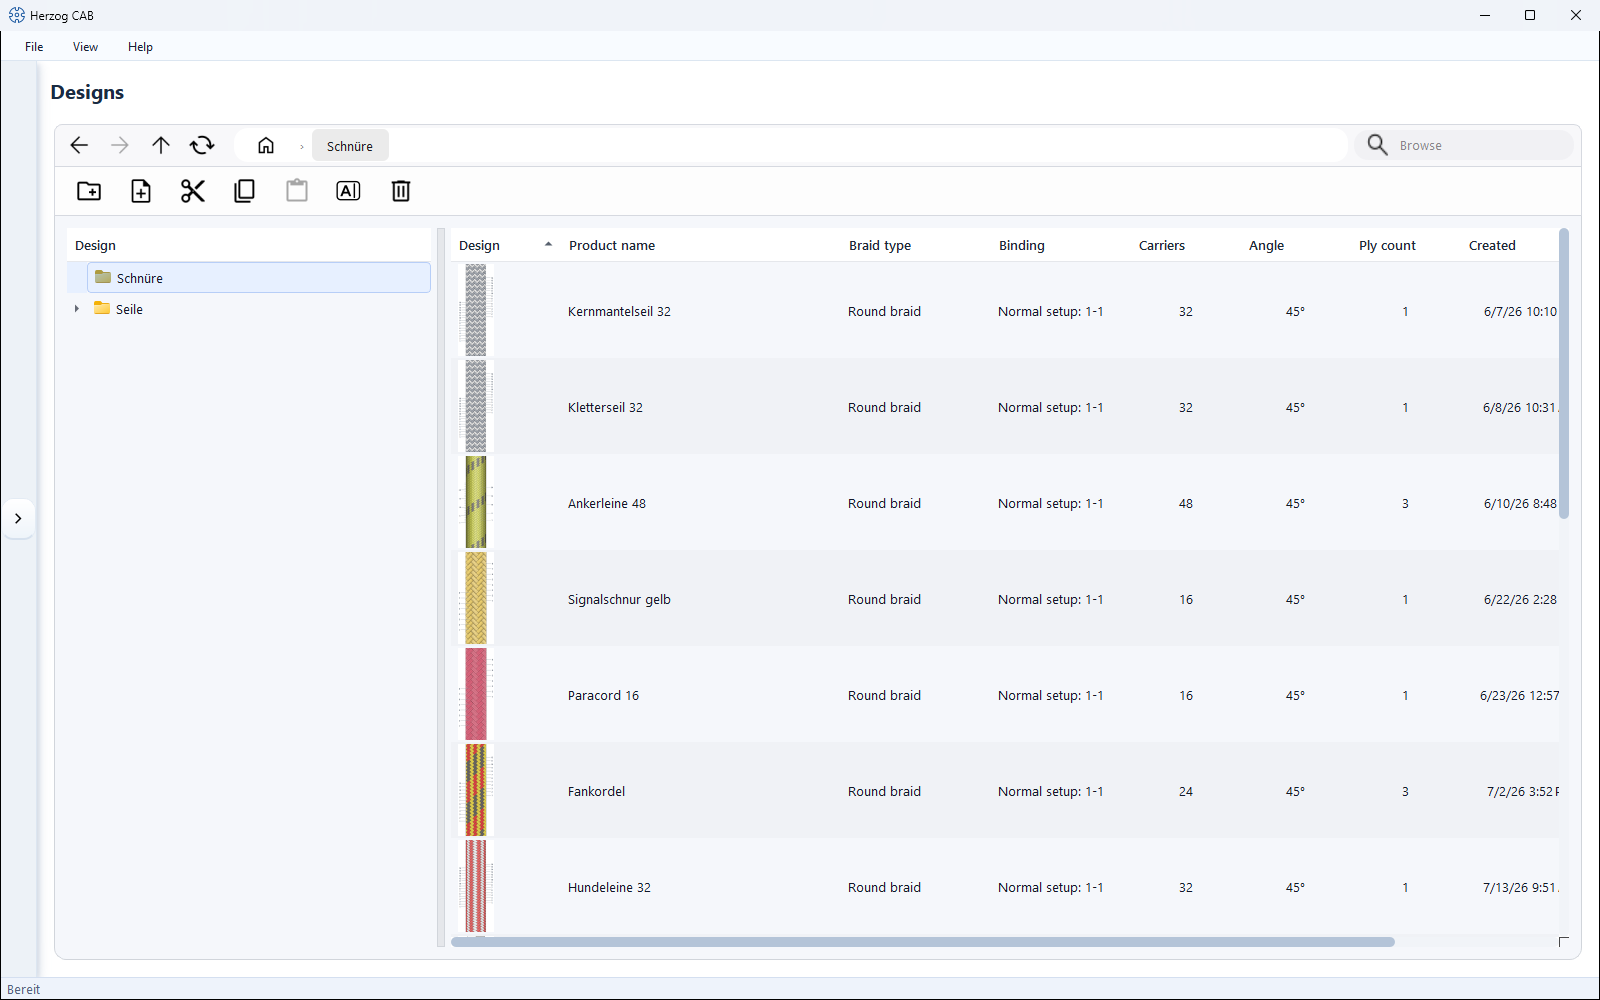This screenshot has height=1000, width=1600.
Task: Sort by Ply count column
Action: (1387, 245)
